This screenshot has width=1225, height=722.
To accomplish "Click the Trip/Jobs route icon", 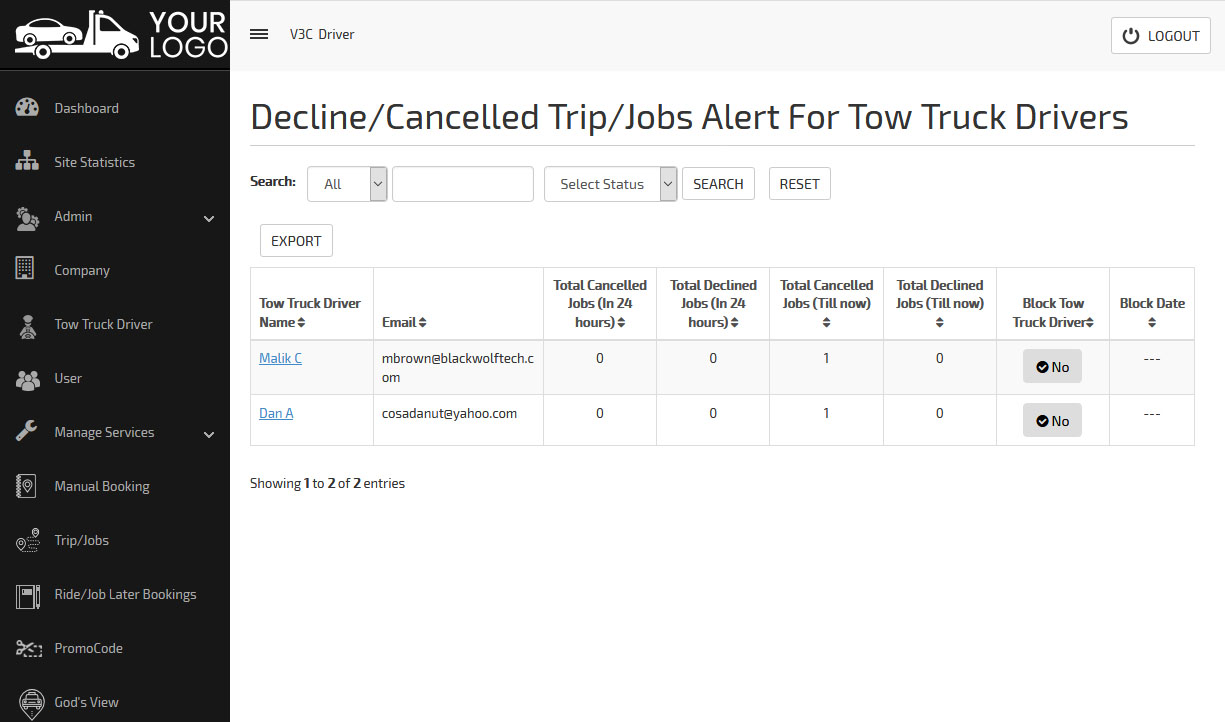I will coord(27,540).
